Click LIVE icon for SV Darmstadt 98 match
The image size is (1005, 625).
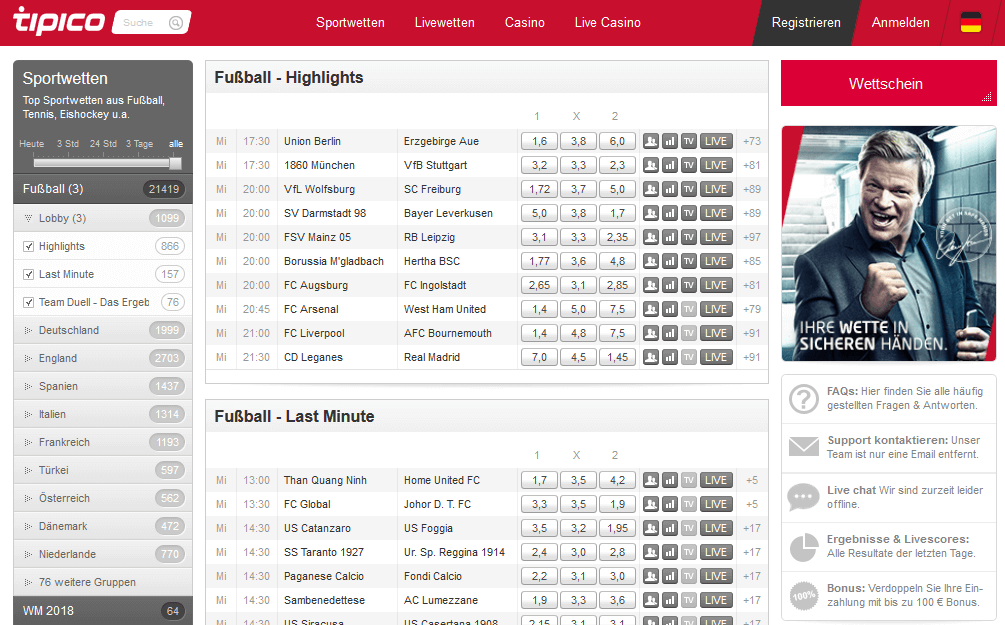(x=716, y=213)
